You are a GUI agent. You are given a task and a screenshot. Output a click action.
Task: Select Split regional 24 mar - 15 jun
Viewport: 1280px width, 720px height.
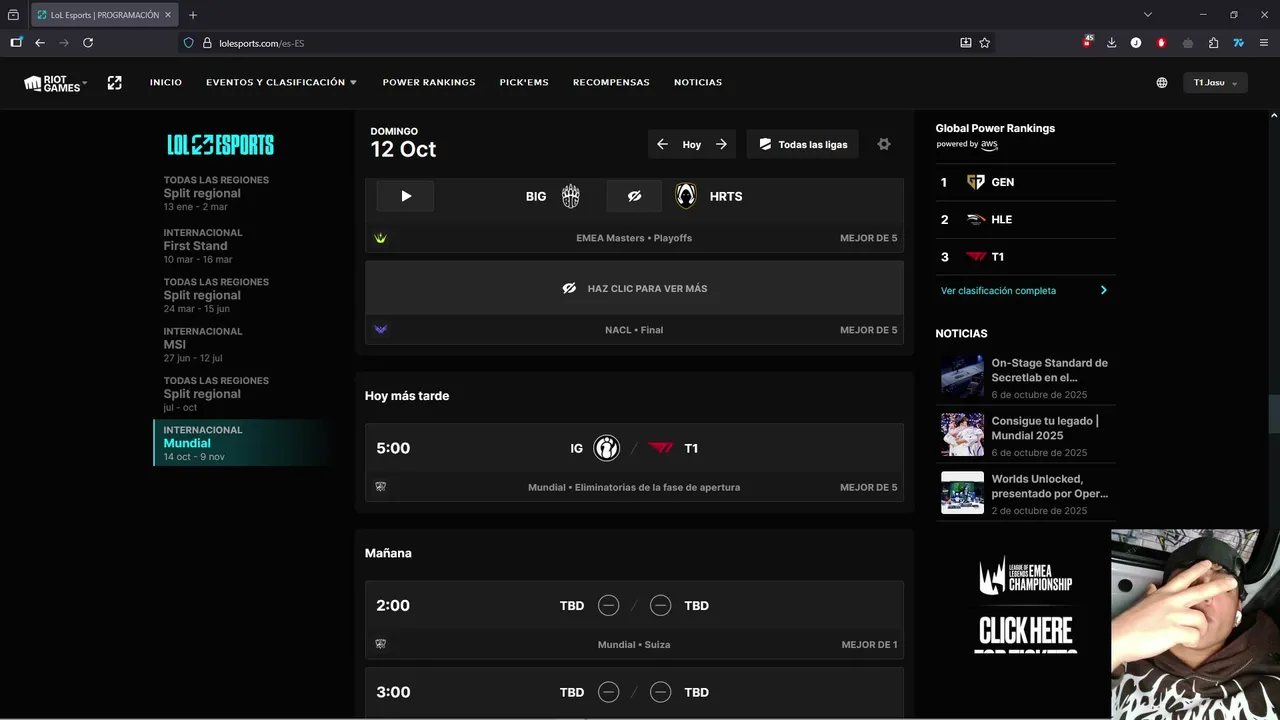[x=240, y=295]
